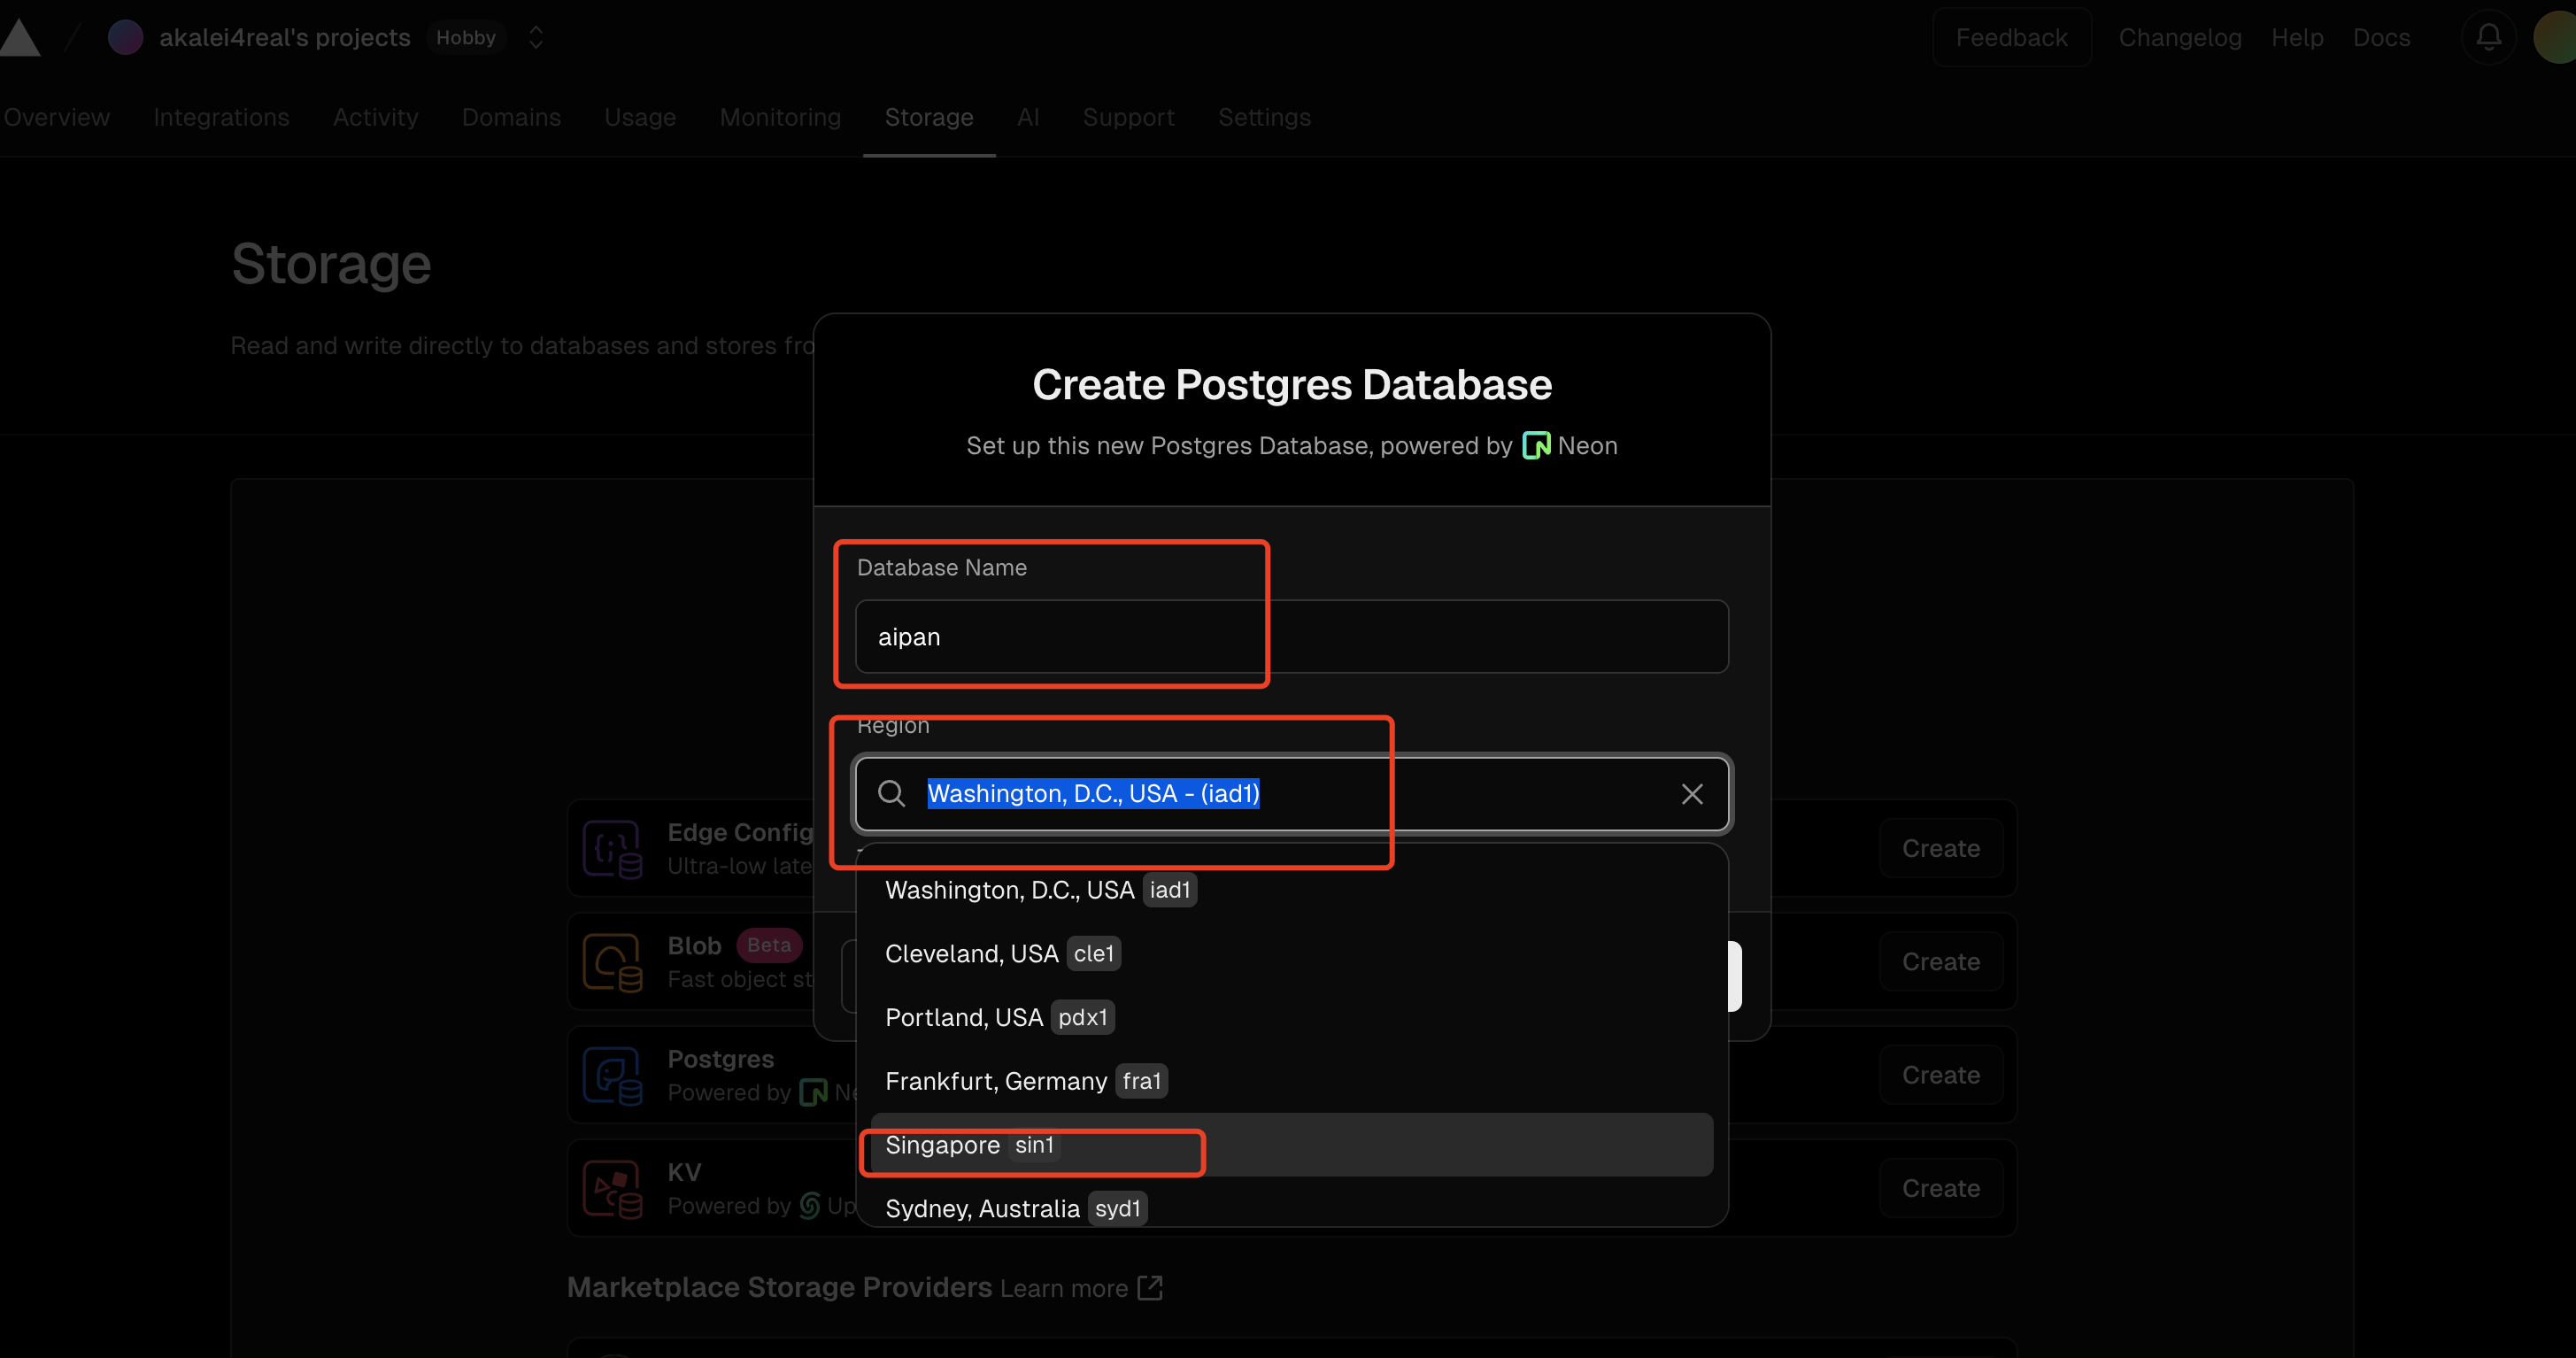
Task: Click the Storage page heading
Action: [x=330, y=264]
